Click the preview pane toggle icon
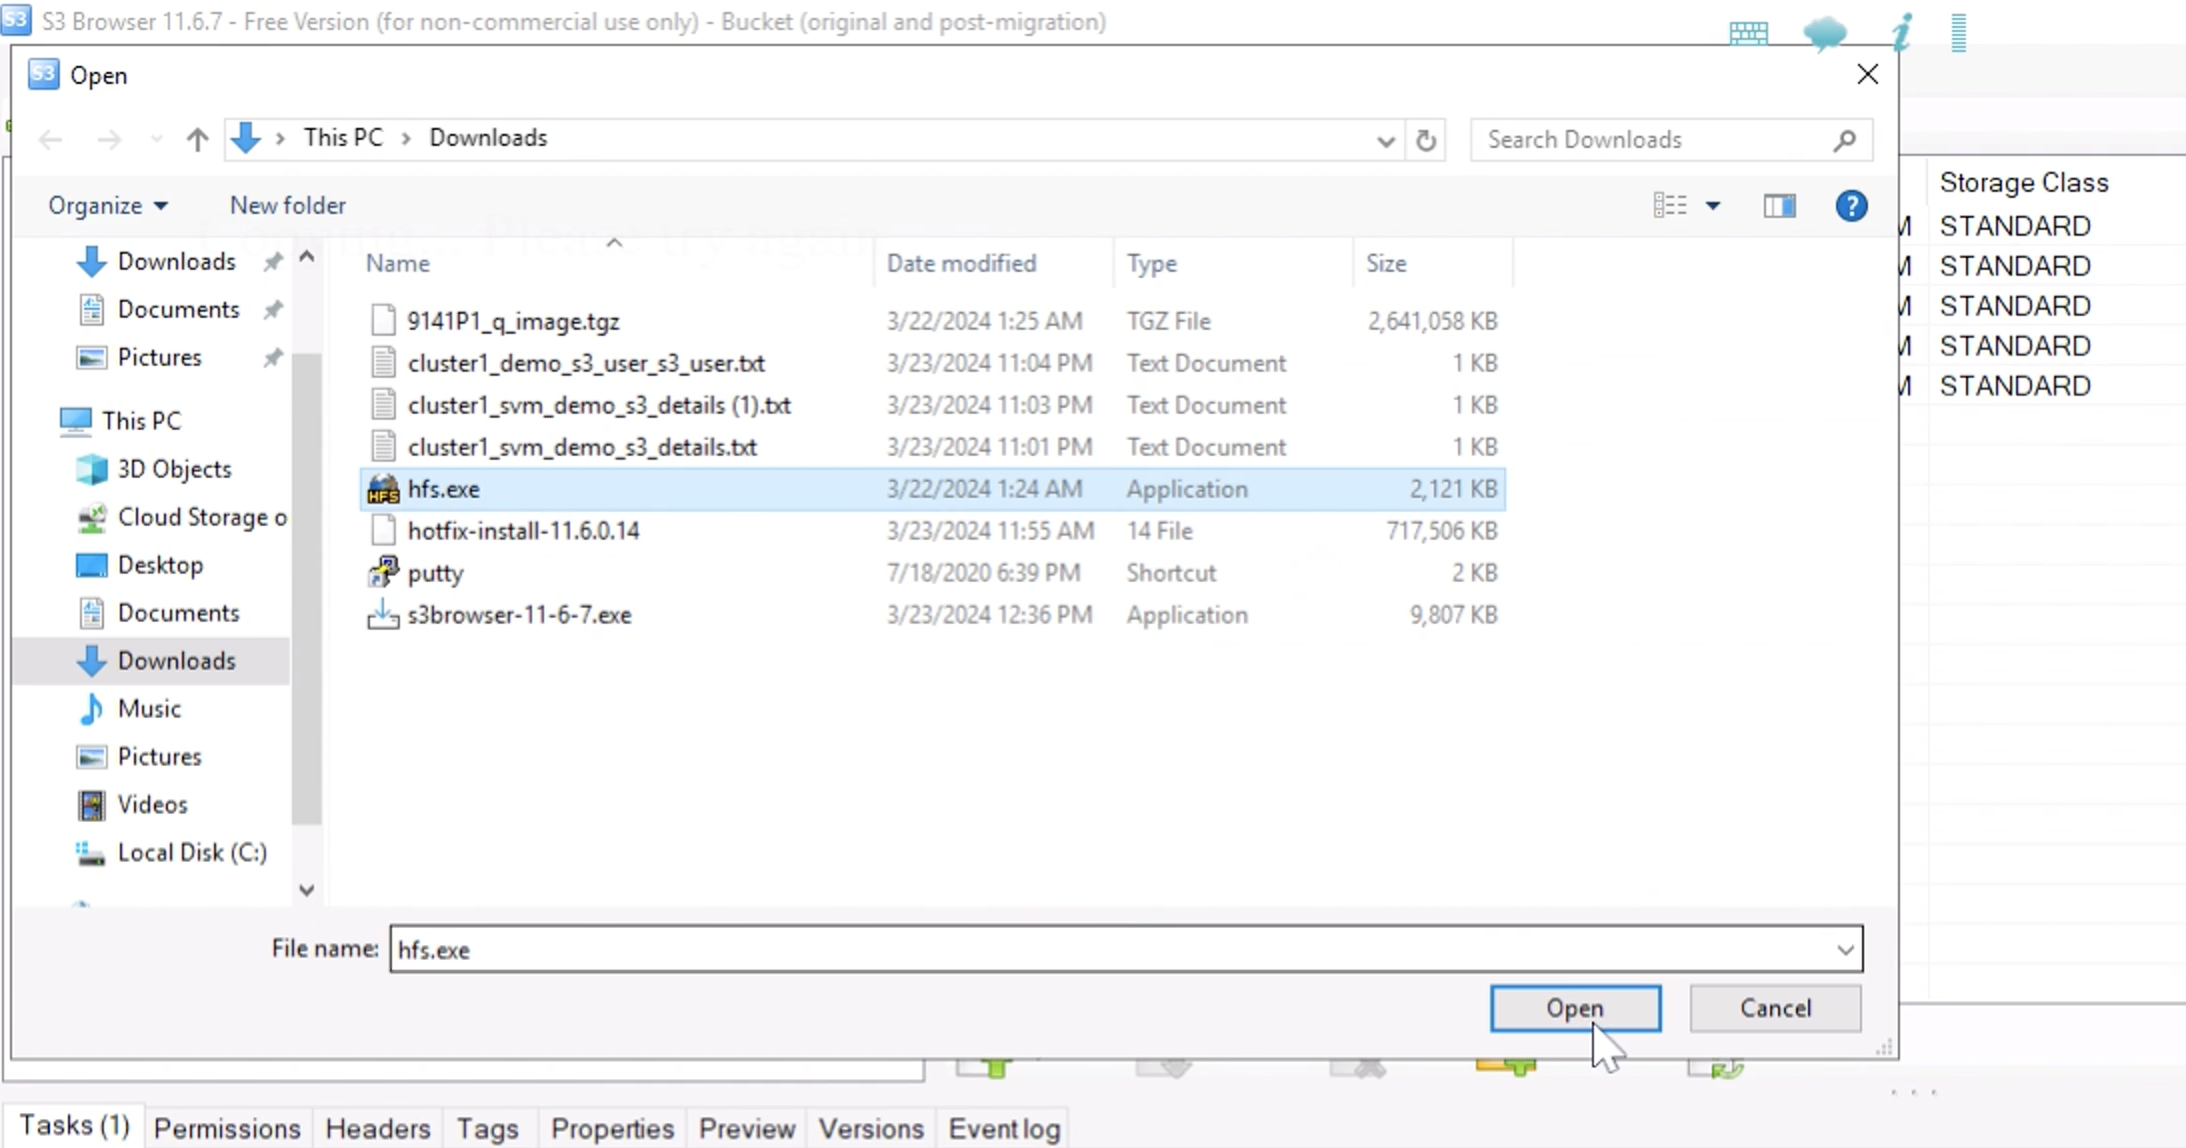Screen dimensions: 2186x1148 pyautogui.click(x=1780, y=205)
